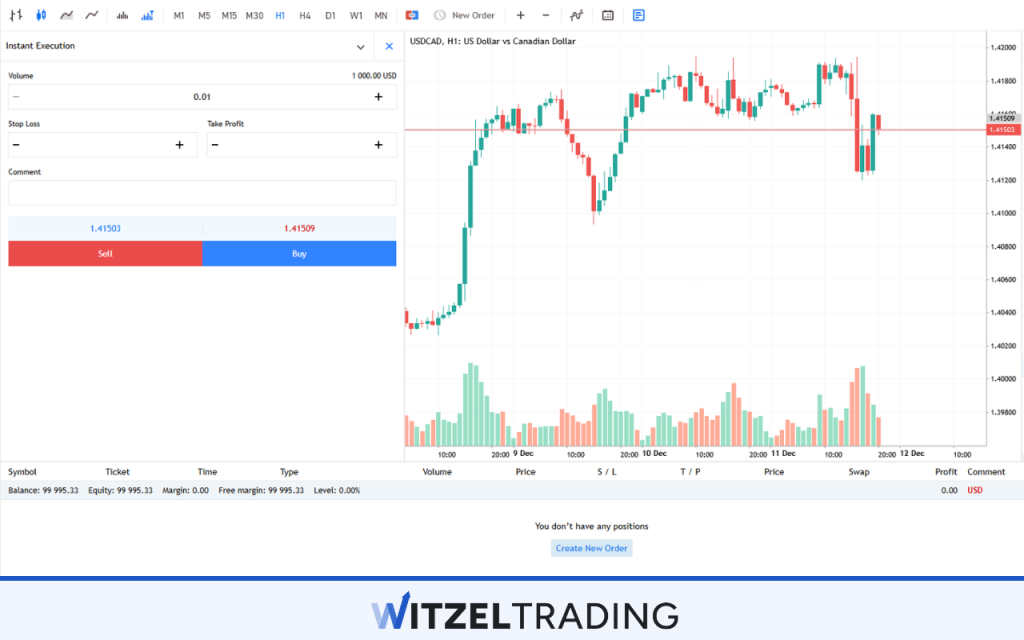Click the USDCAD flag symbol icon

point(411,15)
